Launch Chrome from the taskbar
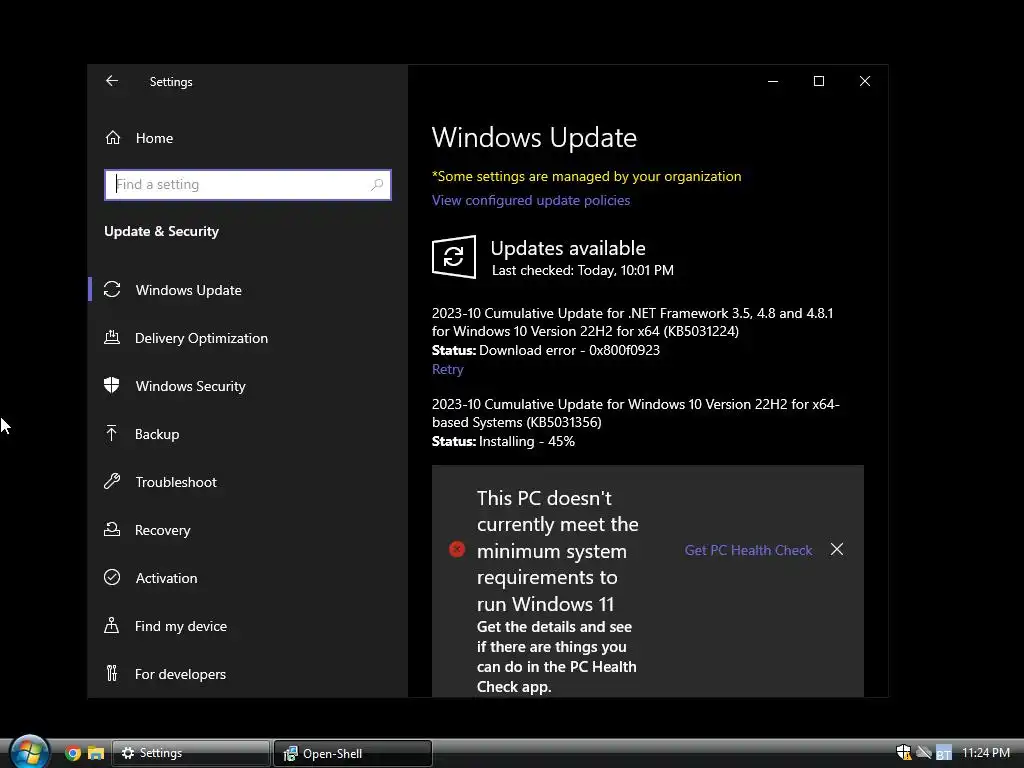This screenshot has width=1024, height=768. coord(73,753)
